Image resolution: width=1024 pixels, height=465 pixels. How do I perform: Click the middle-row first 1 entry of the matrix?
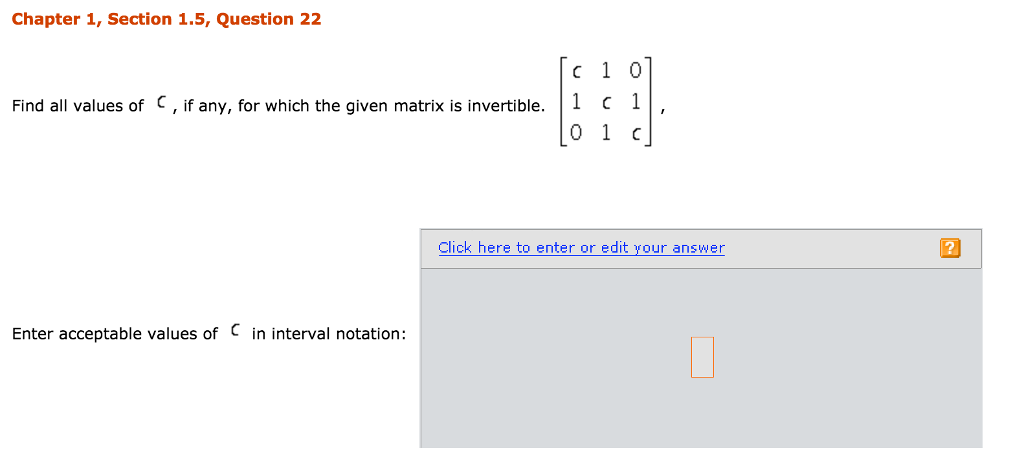click(x=577, y=101)
